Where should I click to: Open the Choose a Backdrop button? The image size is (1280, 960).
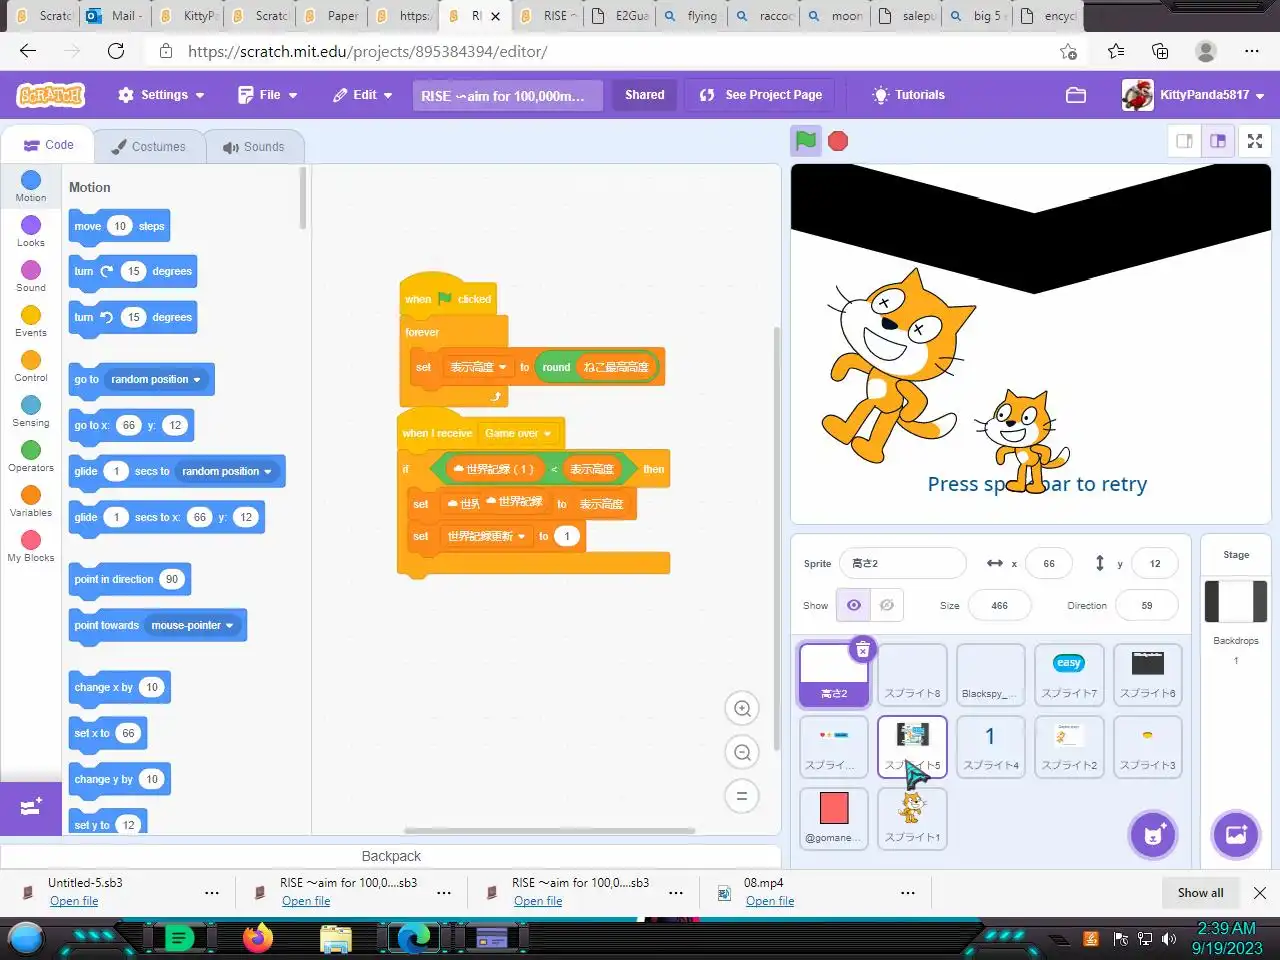1236,835
